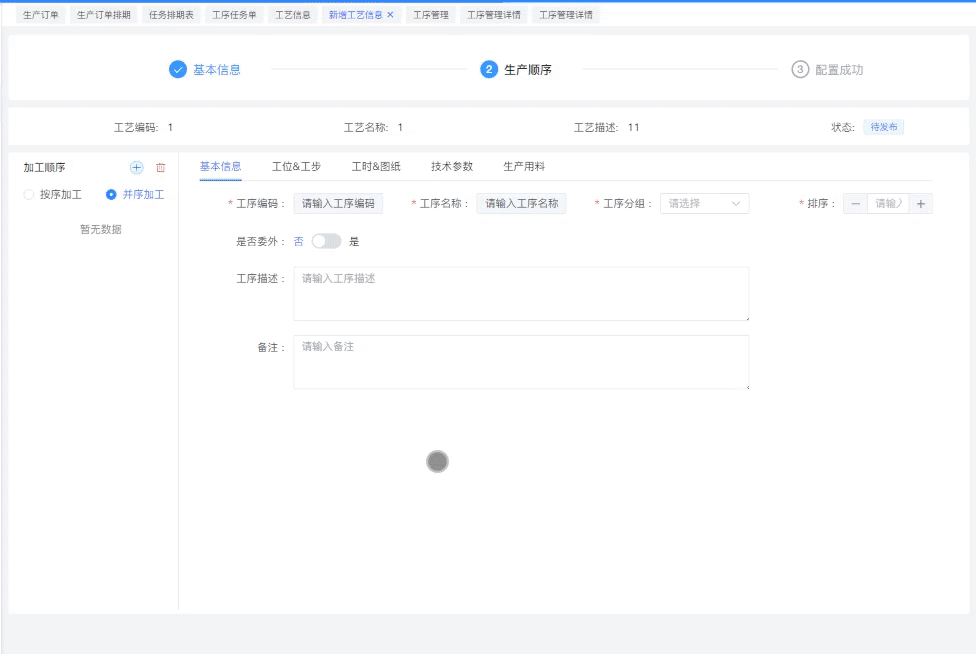Click the add process plus icon
This screenshot has height=654, width=976.
coord(137,168)
